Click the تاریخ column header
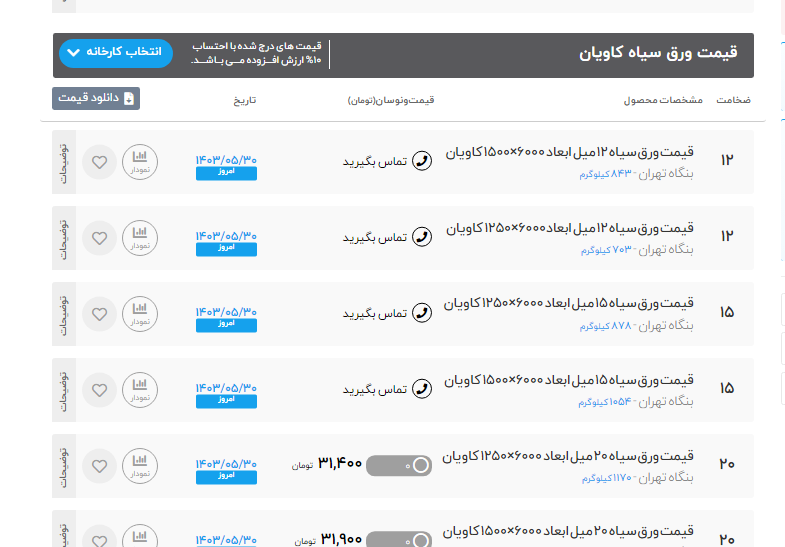This screenshot has height=547, width=785. pos(245,101)
